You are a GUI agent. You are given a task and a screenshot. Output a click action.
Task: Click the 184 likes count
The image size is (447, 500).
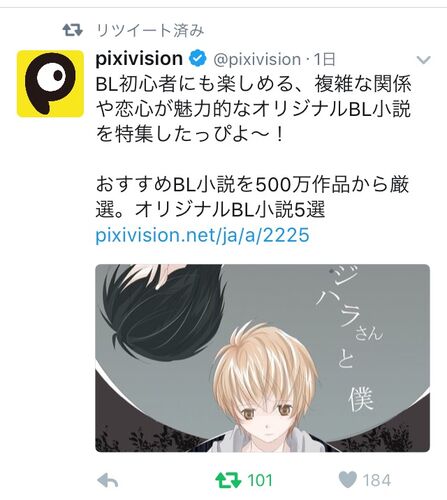coord(377,480)
